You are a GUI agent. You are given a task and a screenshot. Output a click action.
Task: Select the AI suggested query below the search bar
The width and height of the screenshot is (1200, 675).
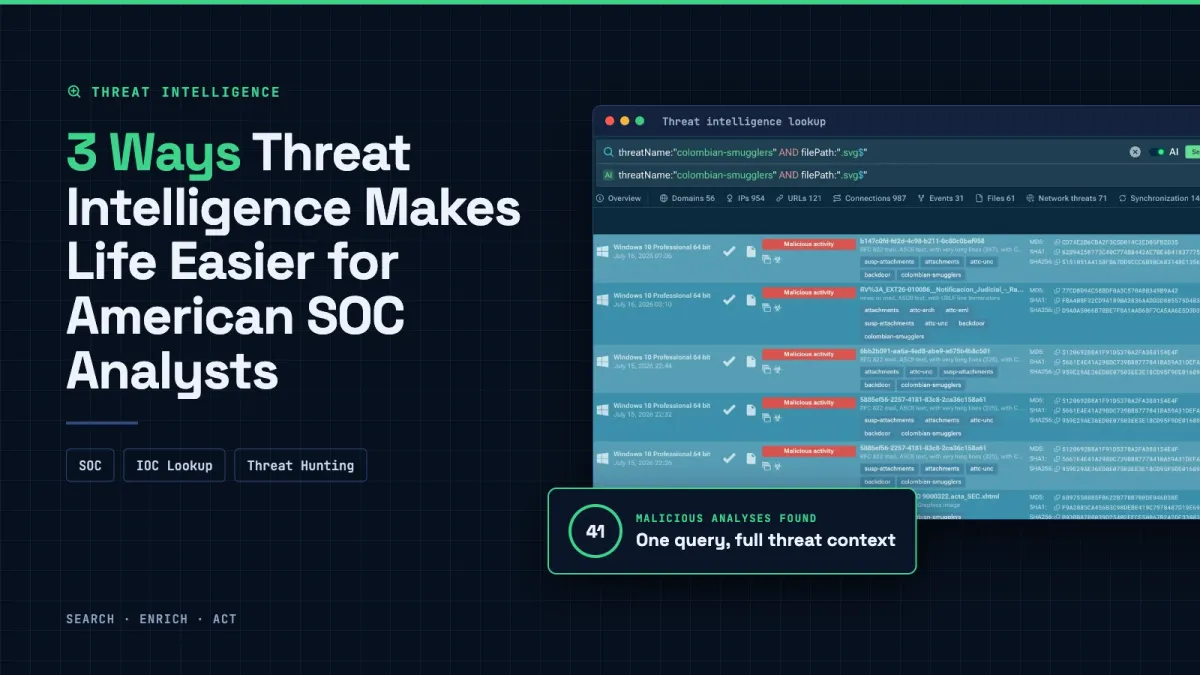[742, 175]
